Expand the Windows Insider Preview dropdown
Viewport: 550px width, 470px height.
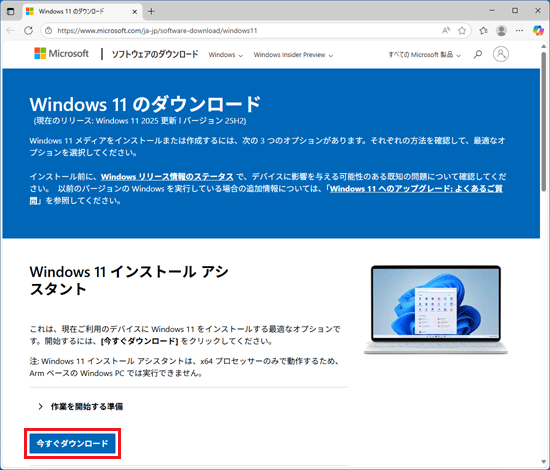pyautogui.click(x=293, y=55)
